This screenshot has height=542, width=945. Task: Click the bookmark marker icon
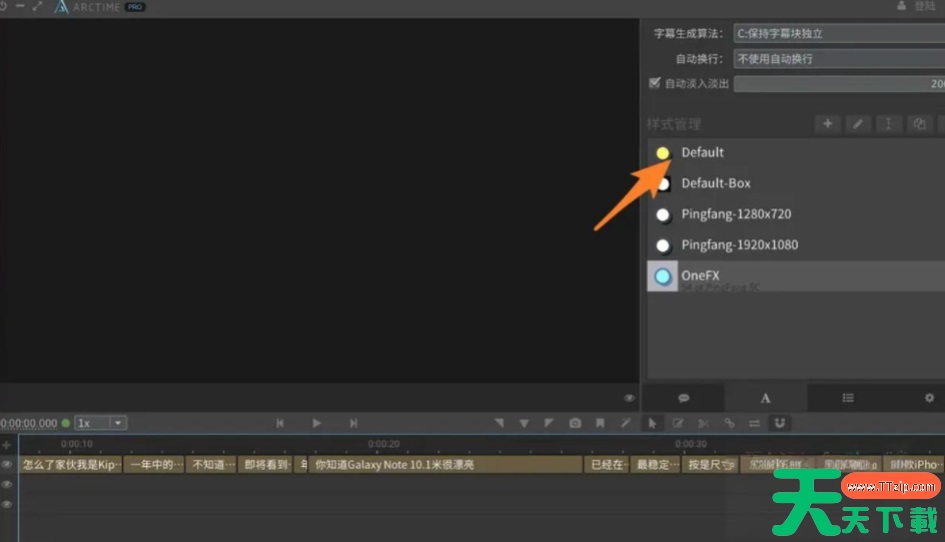(x=600, y=423)
